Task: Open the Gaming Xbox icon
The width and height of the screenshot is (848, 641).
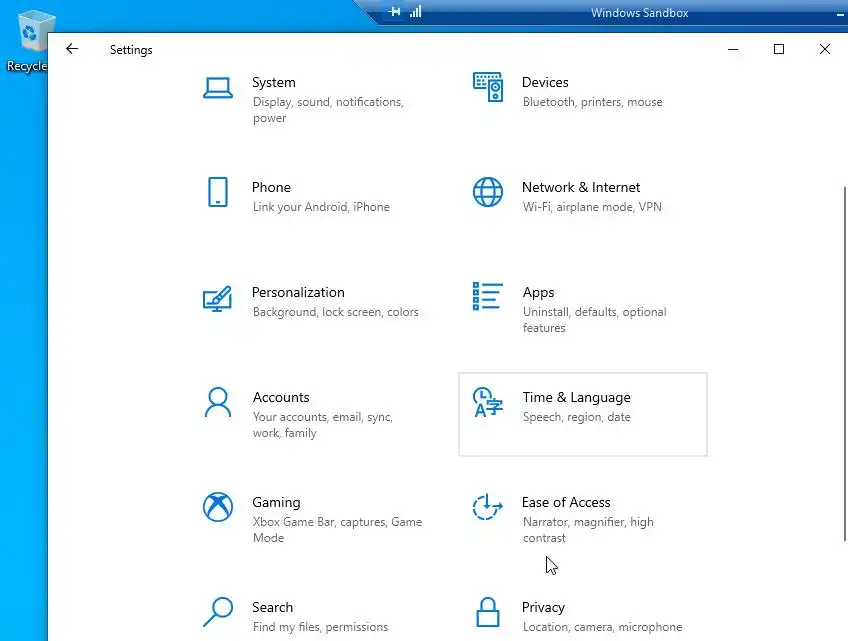Action: point(218,507)
